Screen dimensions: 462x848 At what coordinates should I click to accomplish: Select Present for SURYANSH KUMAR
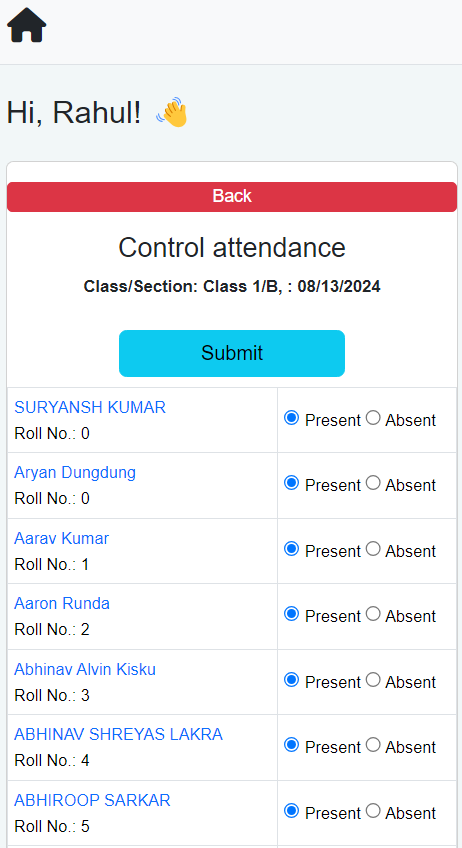pos(292,418)
